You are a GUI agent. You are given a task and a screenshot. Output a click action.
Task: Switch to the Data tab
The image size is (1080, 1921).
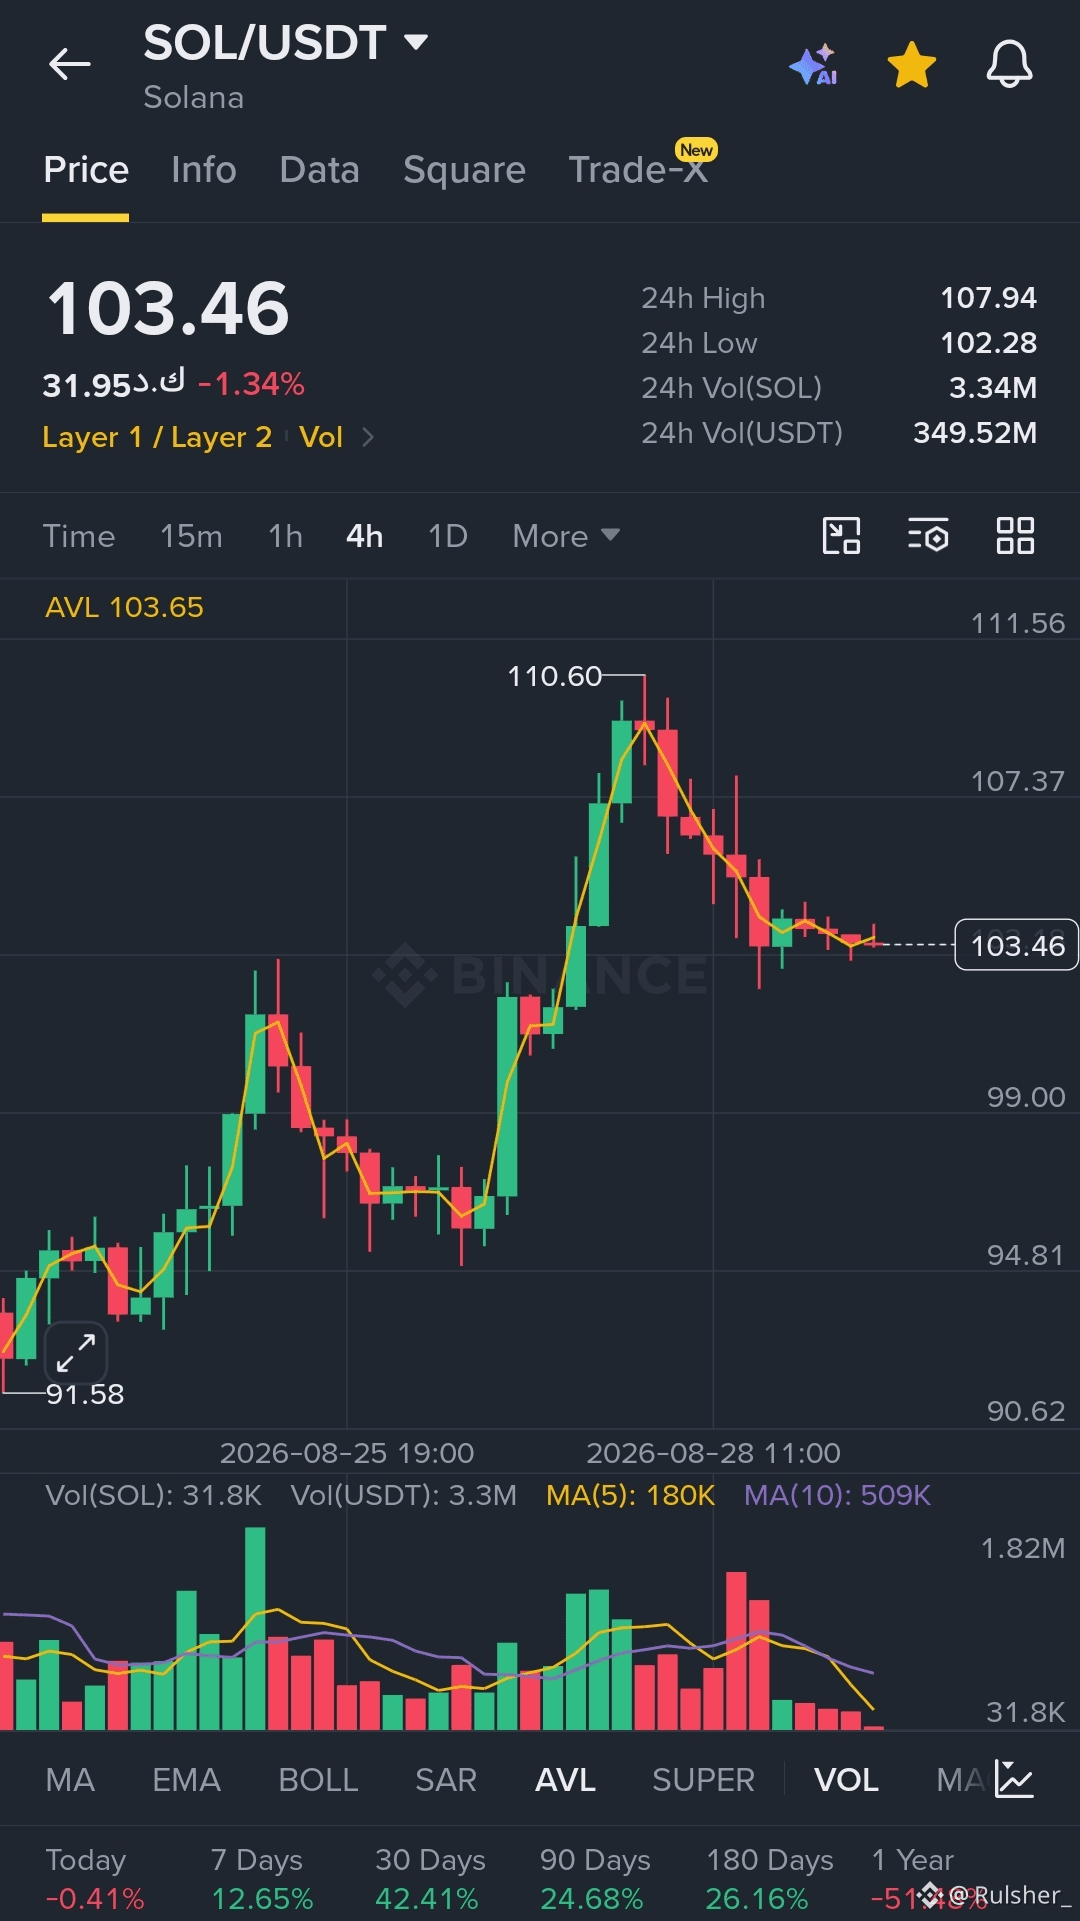tap(320, 170)
